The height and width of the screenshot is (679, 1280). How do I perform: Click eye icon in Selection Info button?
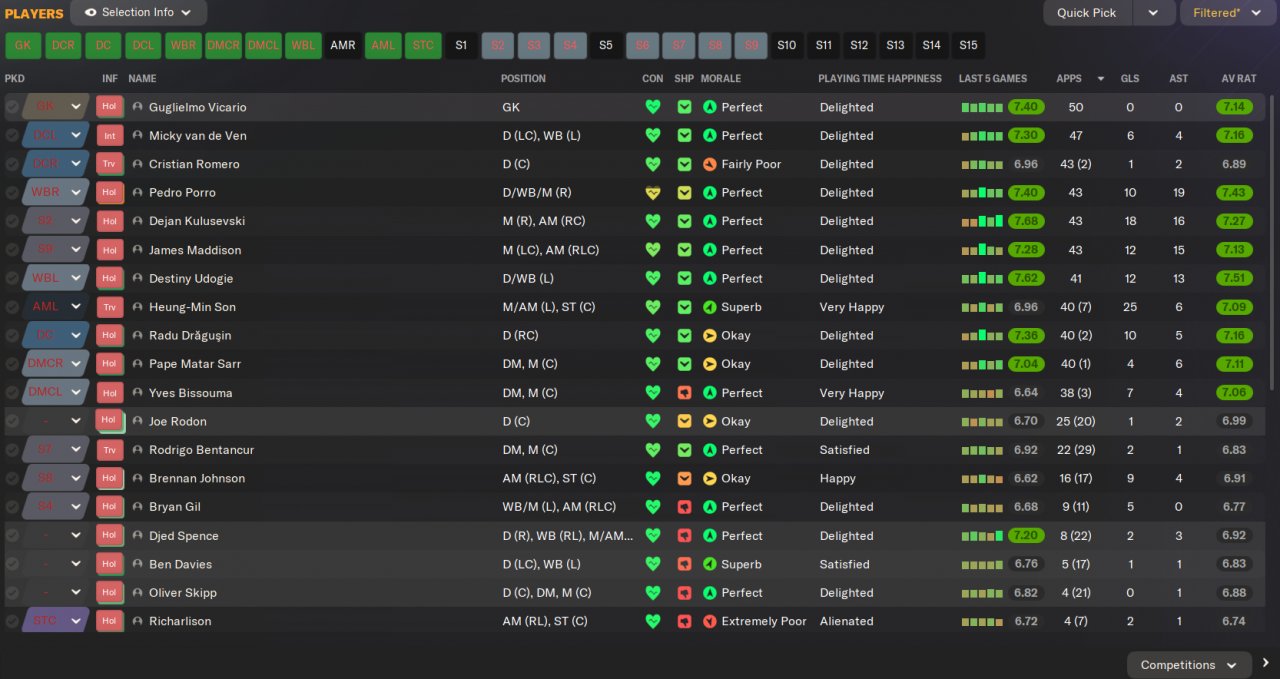pos(91,13)
